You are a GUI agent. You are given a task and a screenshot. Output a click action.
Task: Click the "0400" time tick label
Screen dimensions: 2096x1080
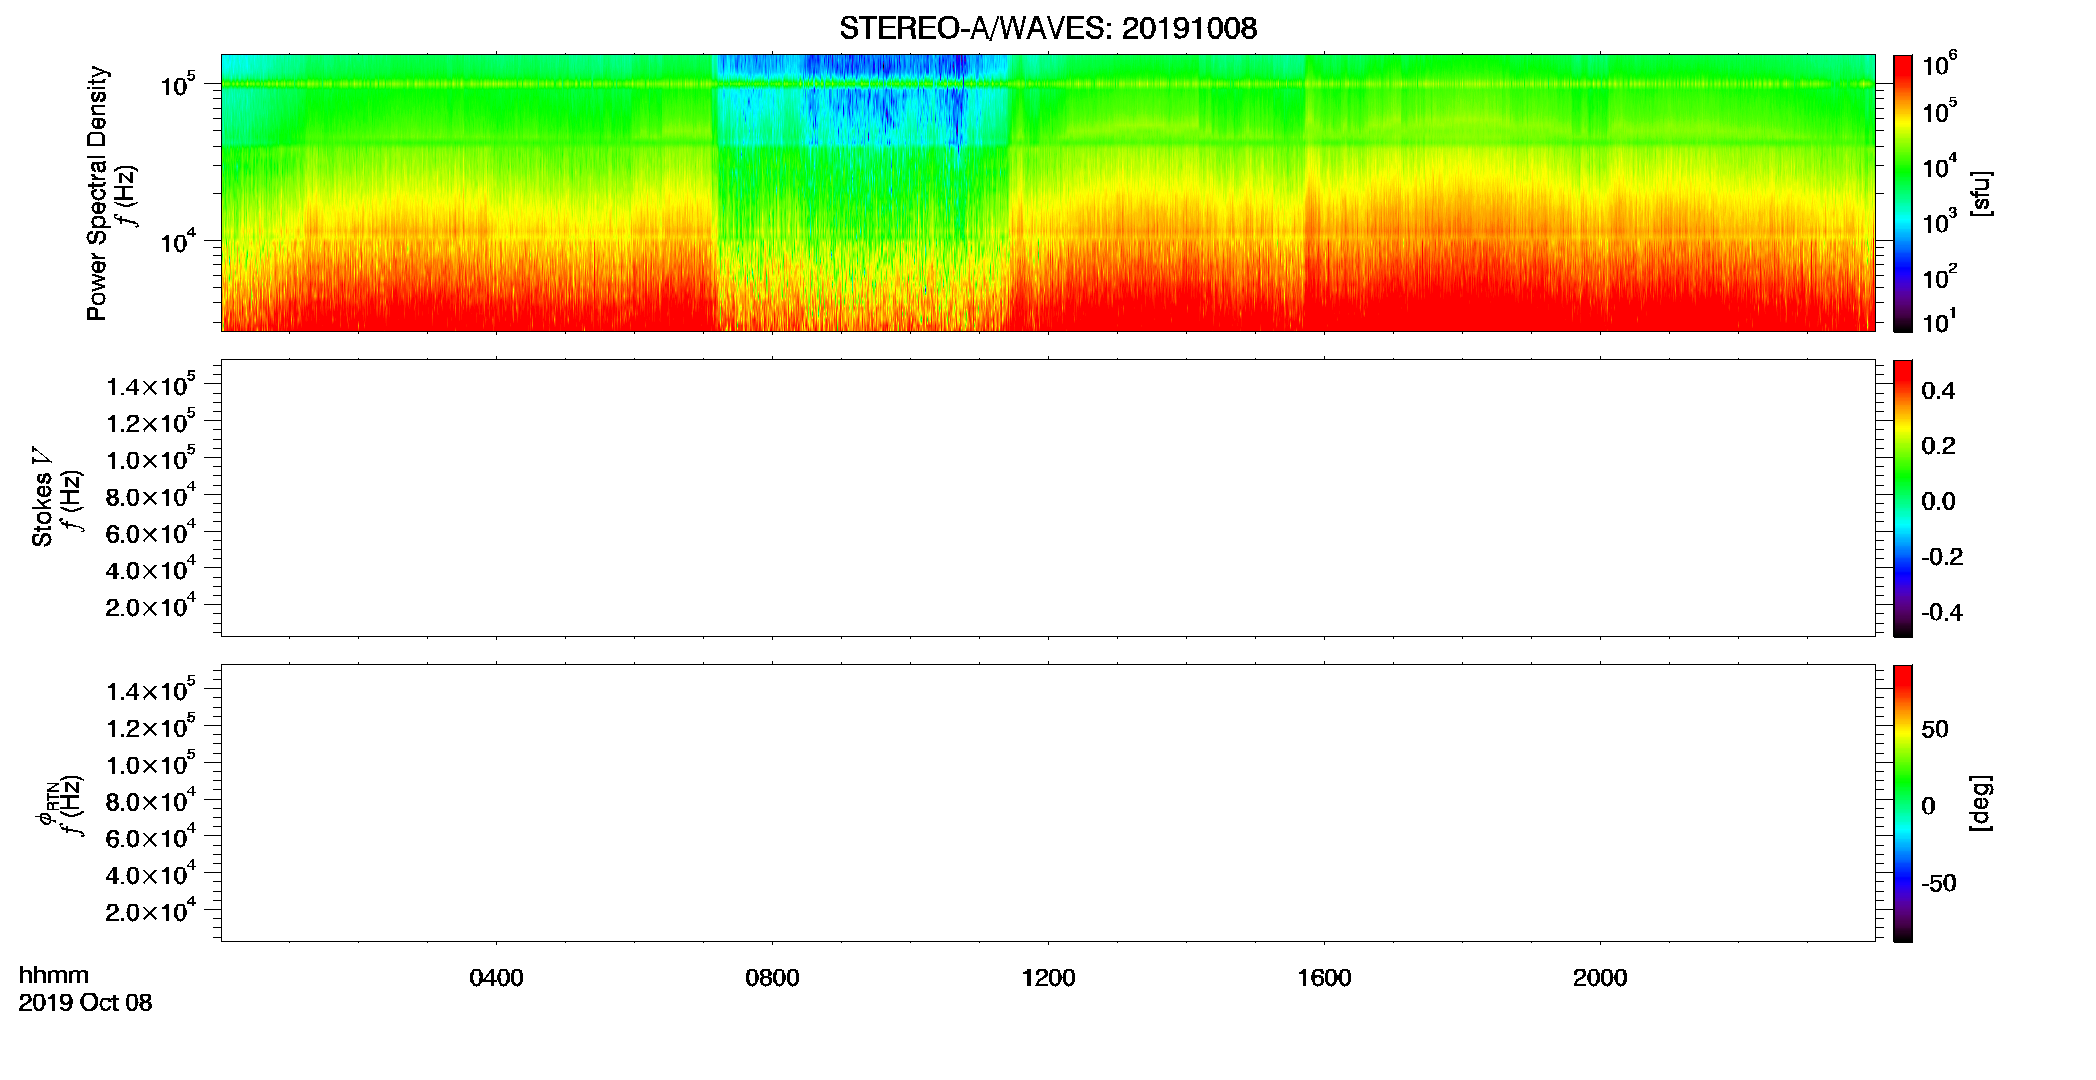click(x=496, y=978)
